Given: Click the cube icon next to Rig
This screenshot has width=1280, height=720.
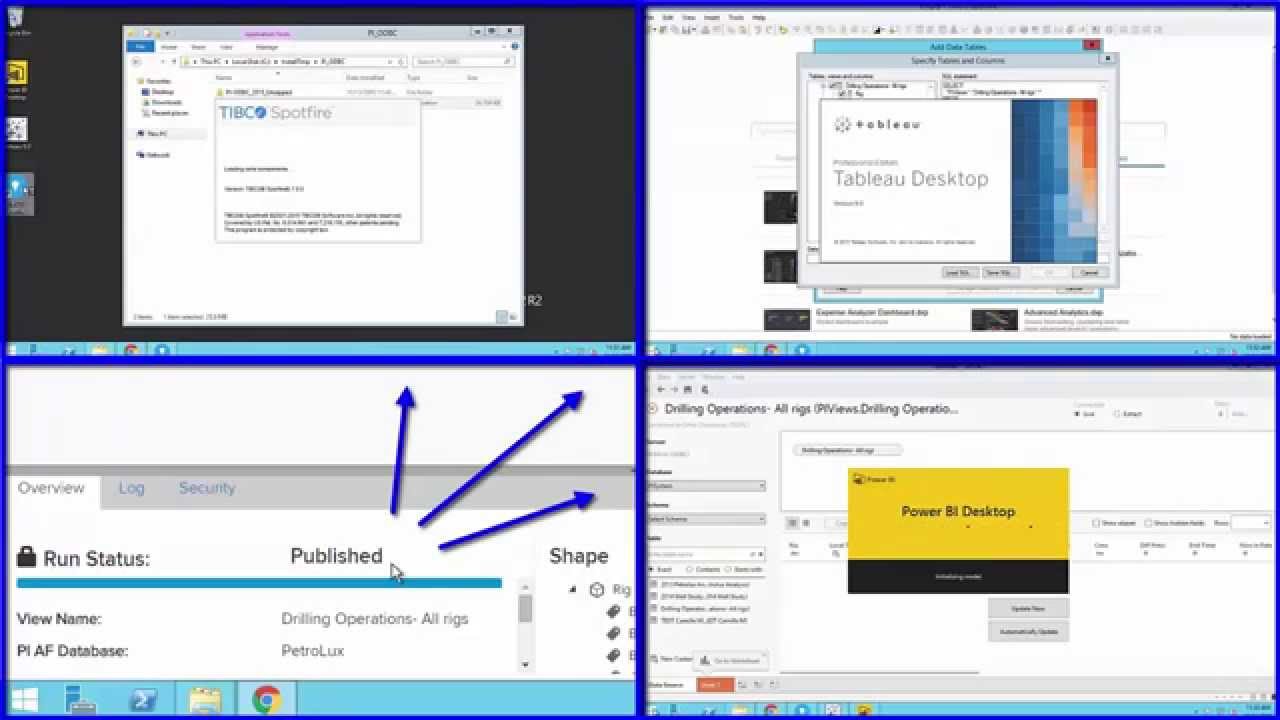Looking at the screenshot, I should (x=597, y=590).
